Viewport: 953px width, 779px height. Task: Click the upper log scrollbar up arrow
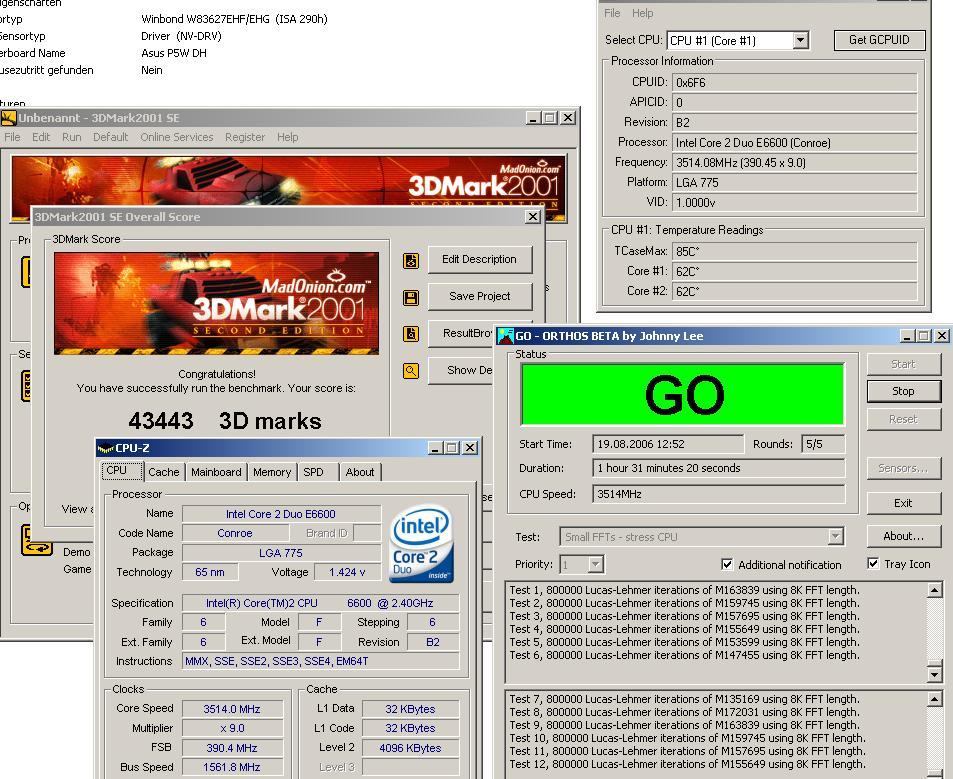click(935, 590)
